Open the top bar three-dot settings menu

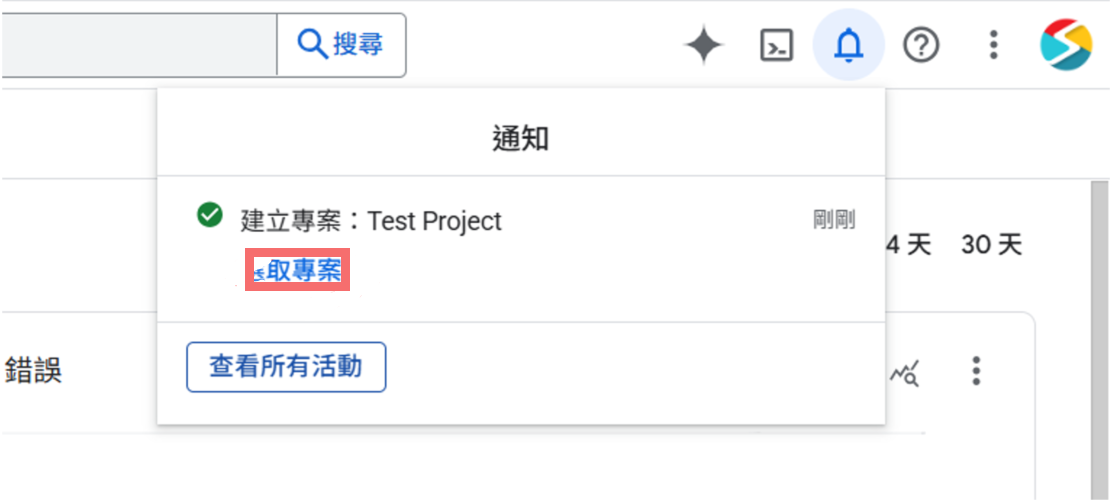[x=993, y=45]
